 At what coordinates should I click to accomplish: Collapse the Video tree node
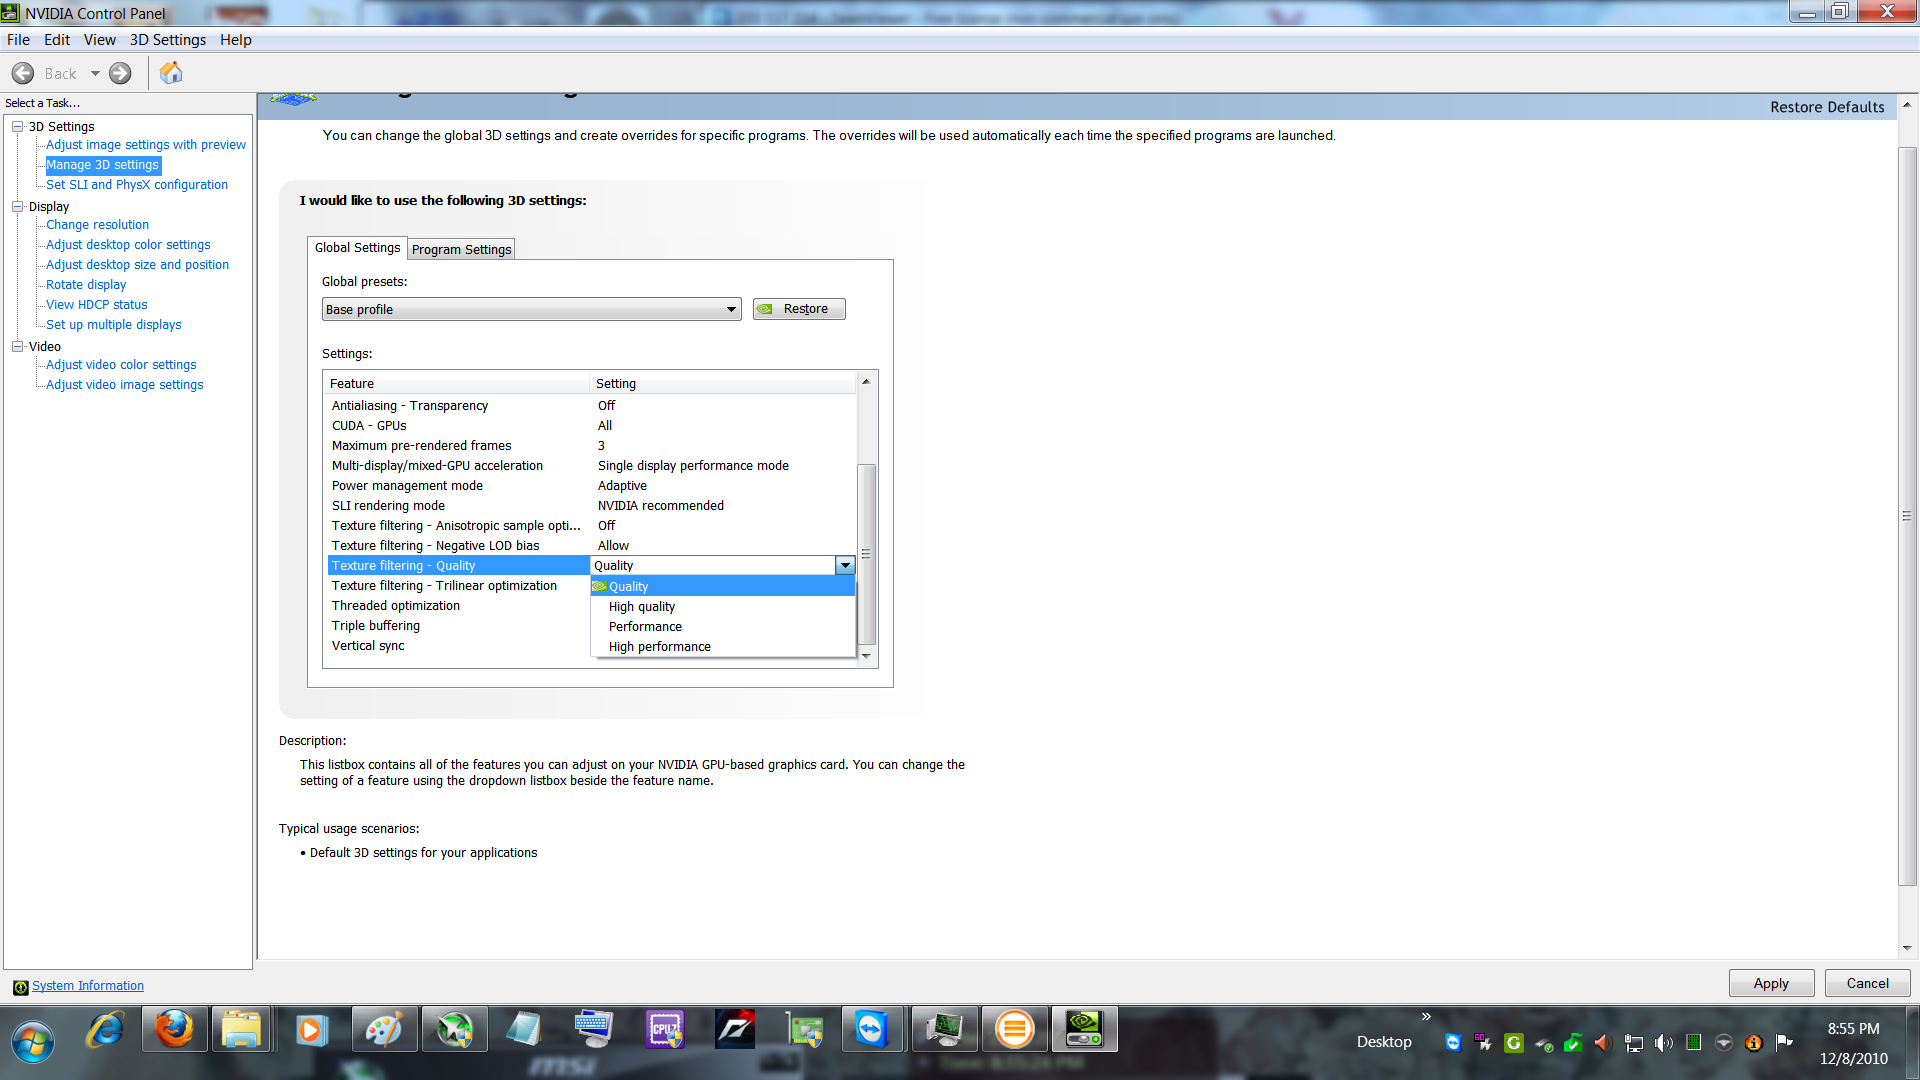coord(17,347)
